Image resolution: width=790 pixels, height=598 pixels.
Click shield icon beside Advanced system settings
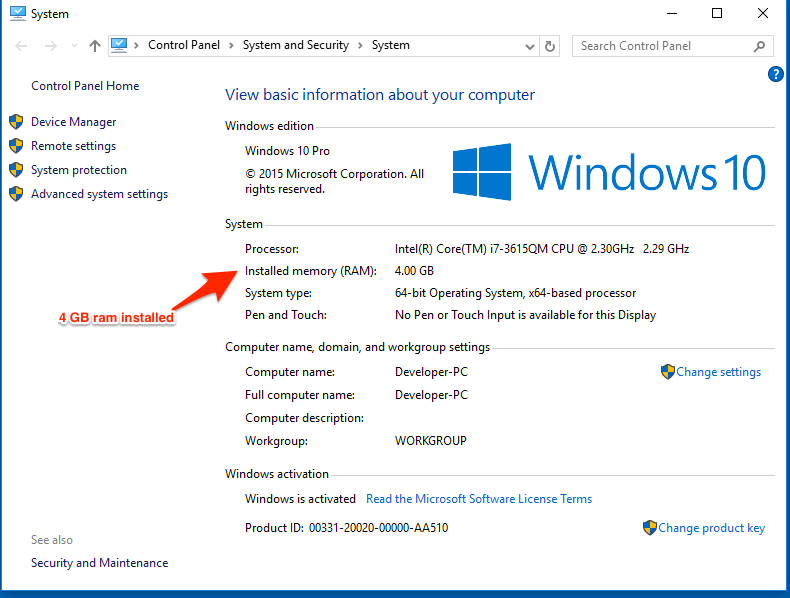pyautogui.click(x=16, y=193)
